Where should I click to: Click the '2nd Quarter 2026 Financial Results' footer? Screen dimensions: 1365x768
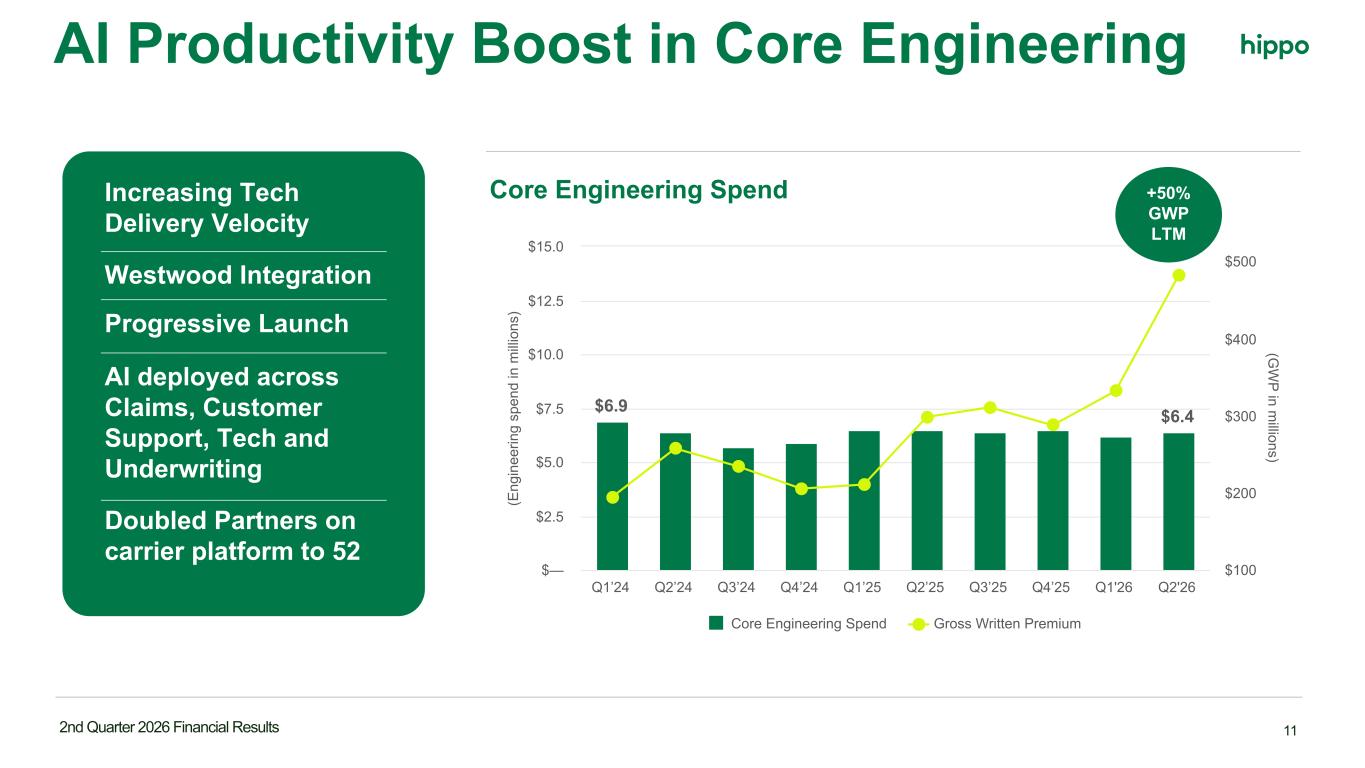click(x=169, y=728)
